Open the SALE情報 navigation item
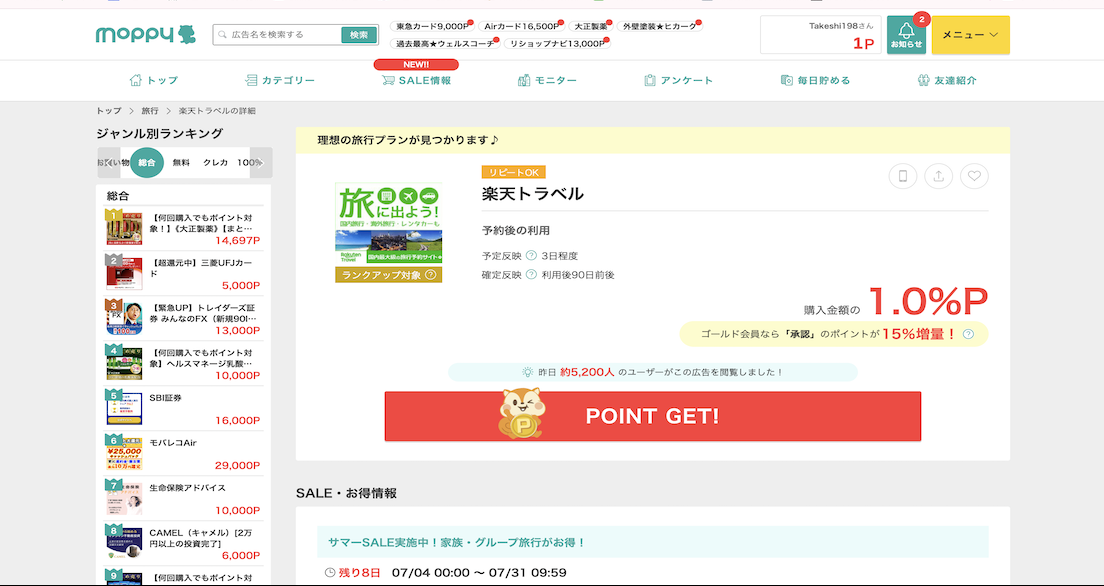 tap(416, 80)
